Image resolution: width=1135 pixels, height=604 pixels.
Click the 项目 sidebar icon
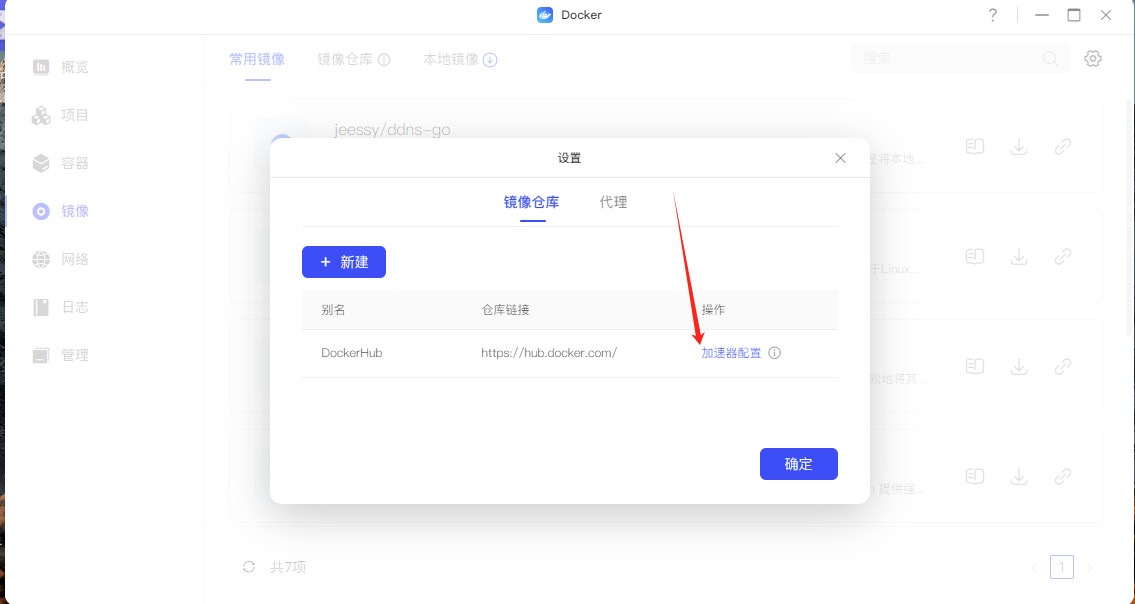41,115
